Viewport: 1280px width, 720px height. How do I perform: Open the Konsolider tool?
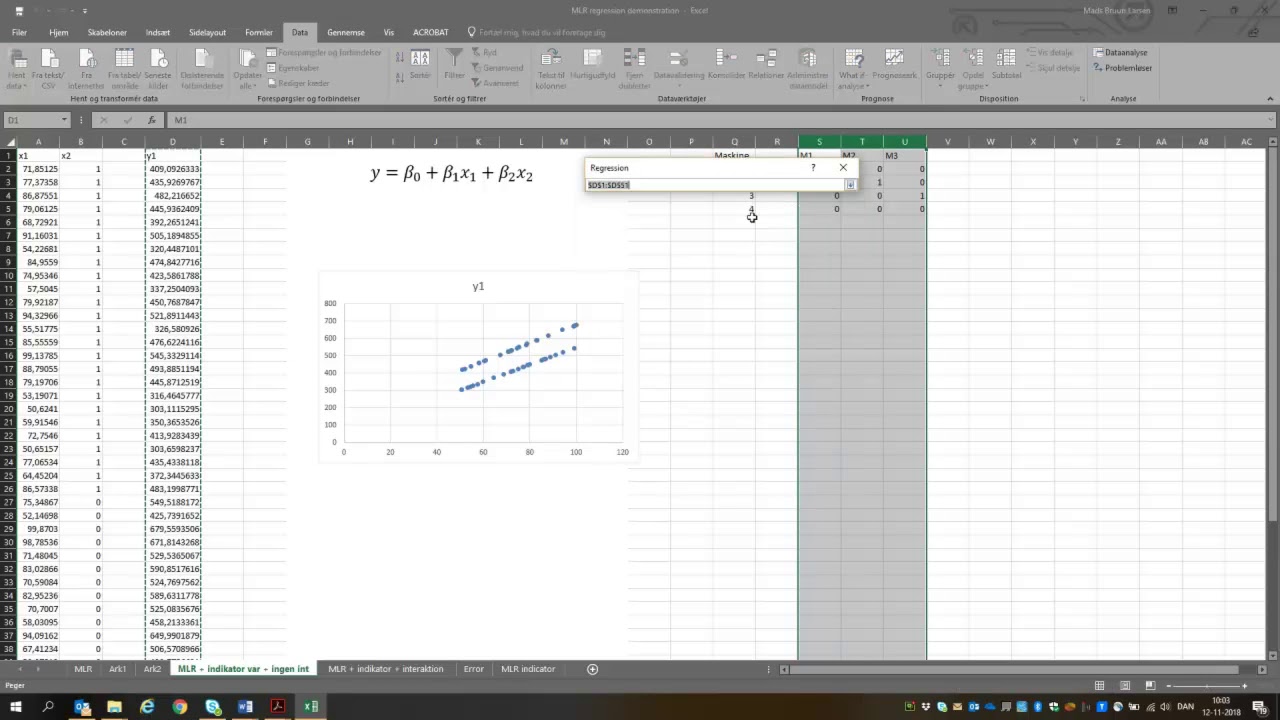[727, 64]
